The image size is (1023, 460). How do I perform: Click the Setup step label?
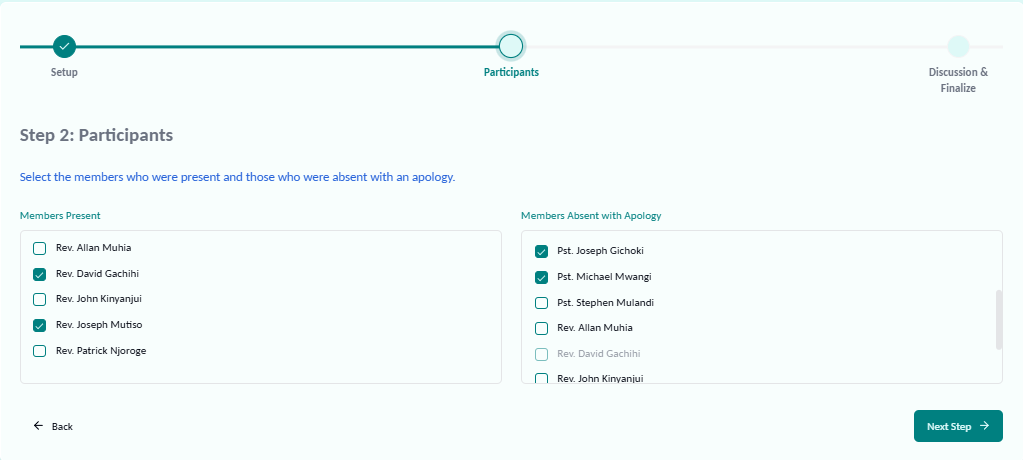click(64, 72)
